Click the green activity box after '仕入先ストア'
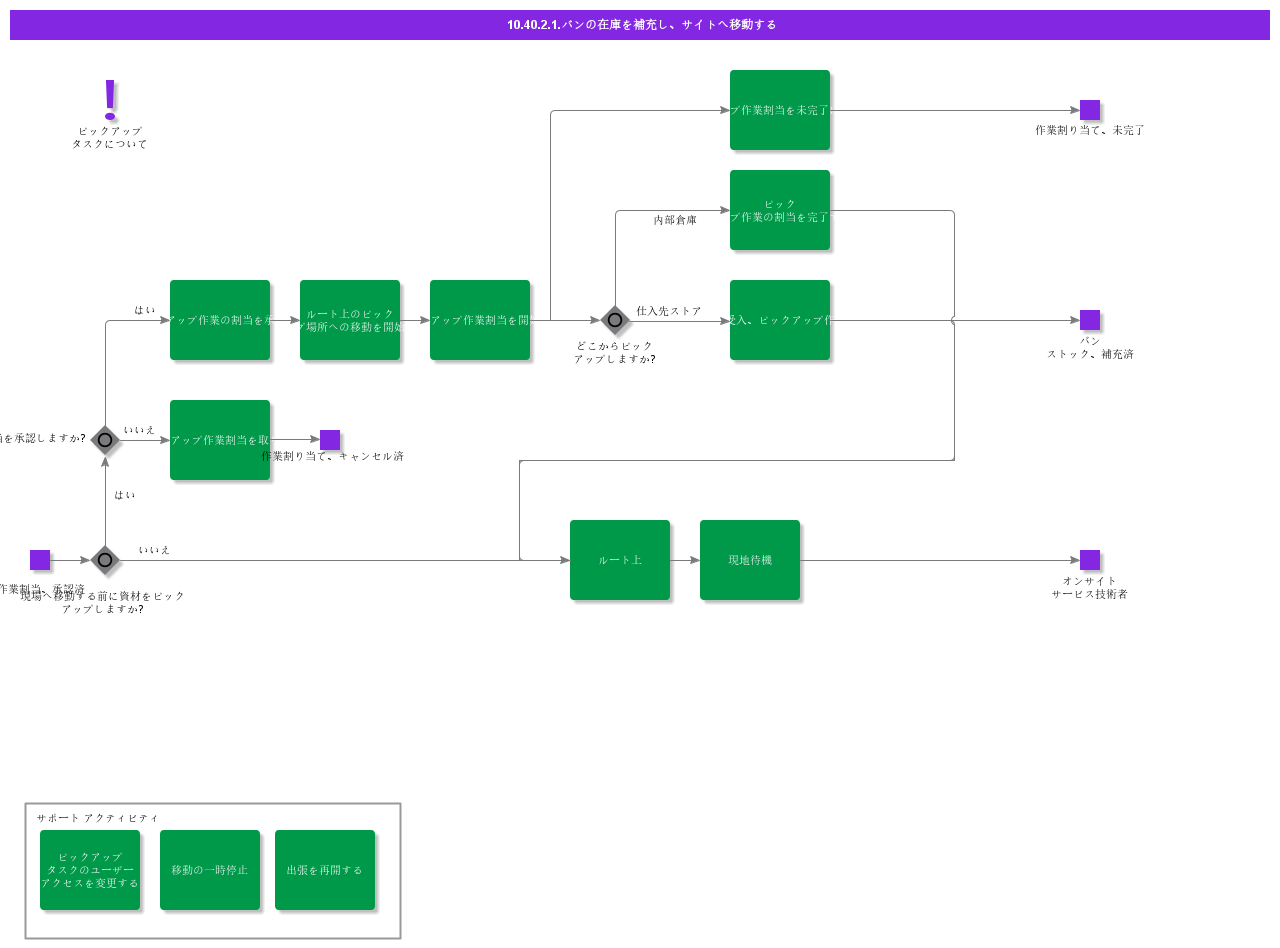This screenshot has height=948, width=1280. point(780,320)
